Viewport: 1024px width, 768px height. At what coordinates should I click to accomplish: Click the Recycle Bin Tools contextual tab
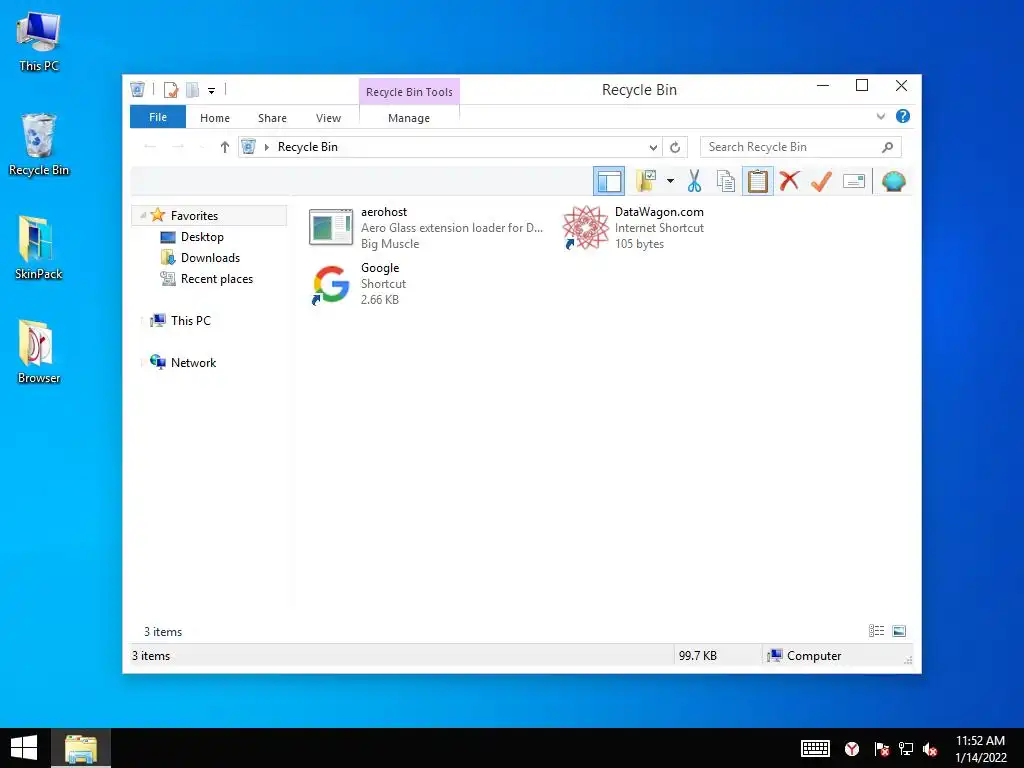point(409,92)
